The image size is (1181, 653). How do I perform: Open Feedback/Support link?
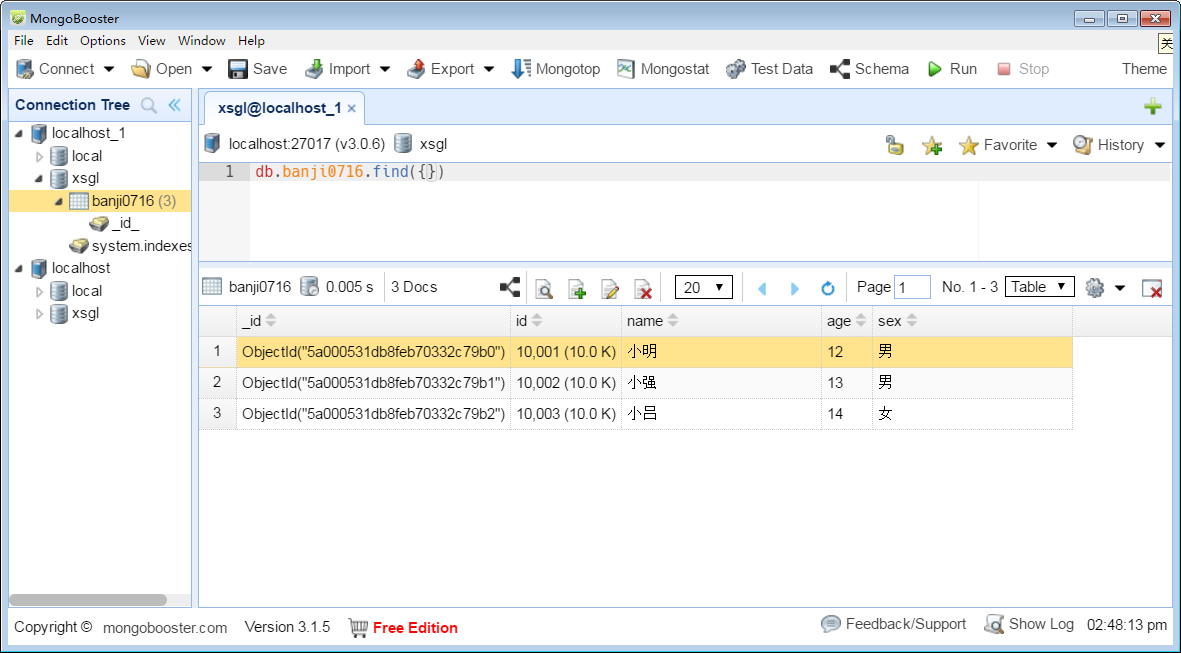[893, 624]
